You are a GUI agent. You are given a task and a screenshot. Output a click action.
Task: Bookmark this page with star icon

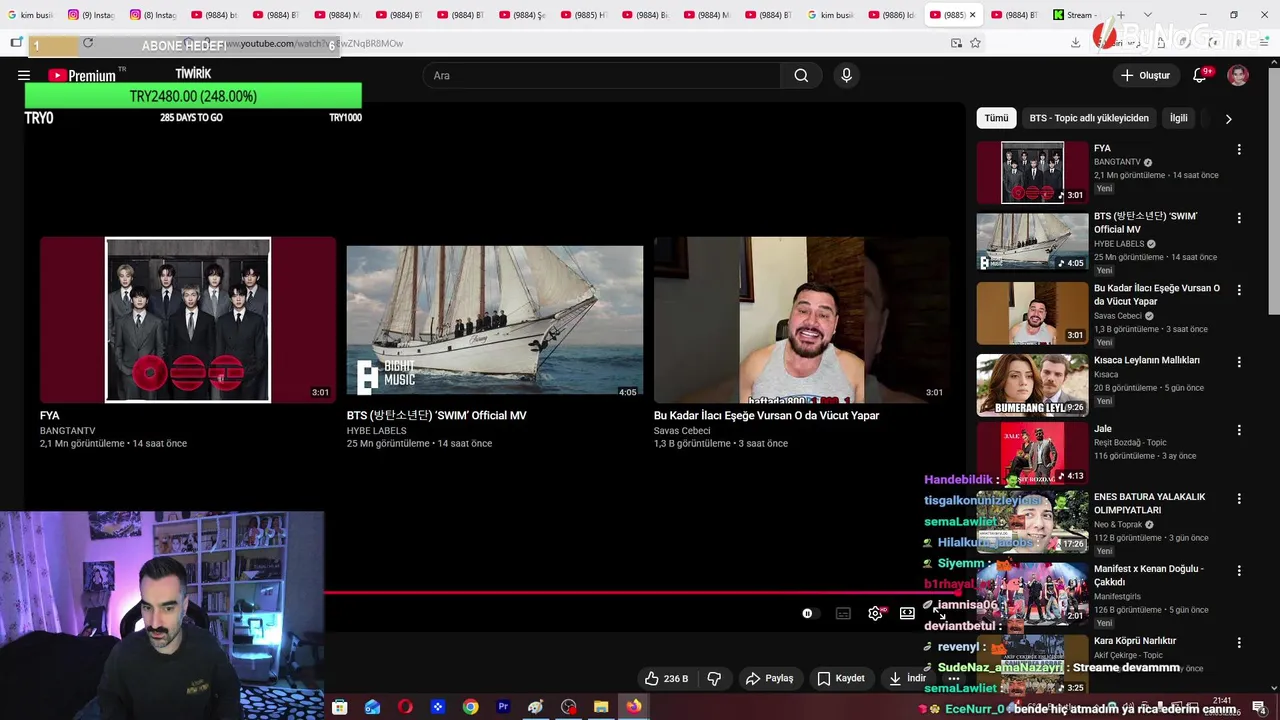[x=975, y=43]
